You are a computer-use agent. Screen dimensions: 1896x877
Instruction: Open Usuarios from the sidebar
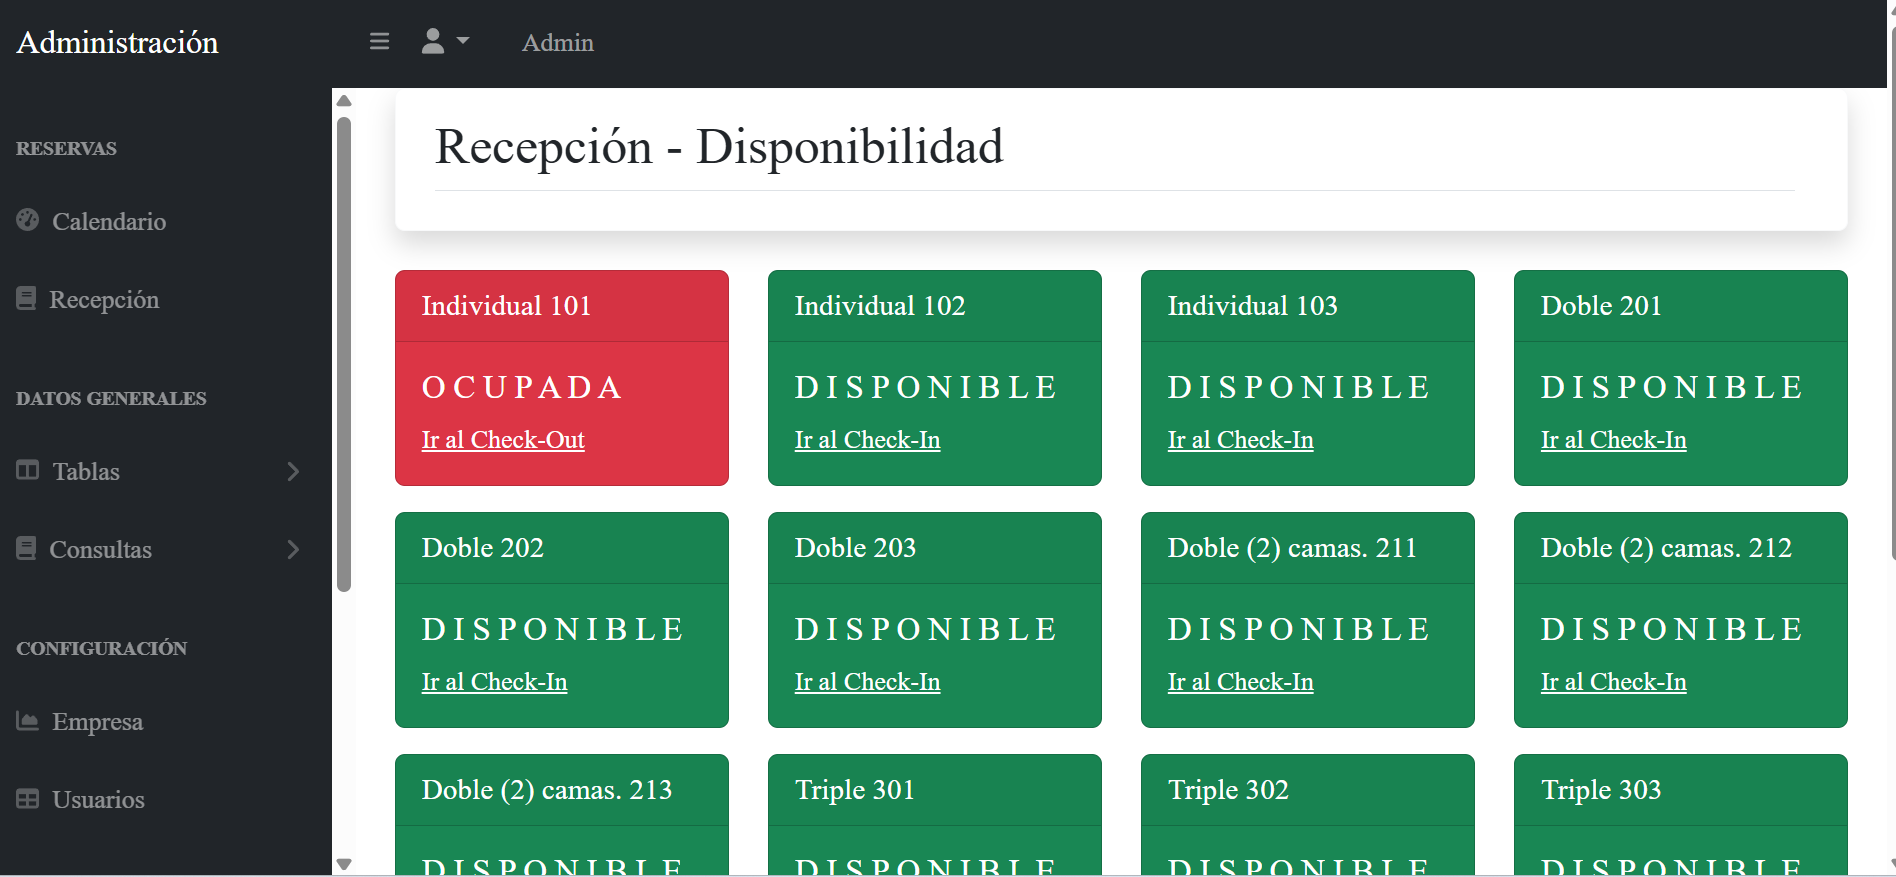(x=98, y=800)
